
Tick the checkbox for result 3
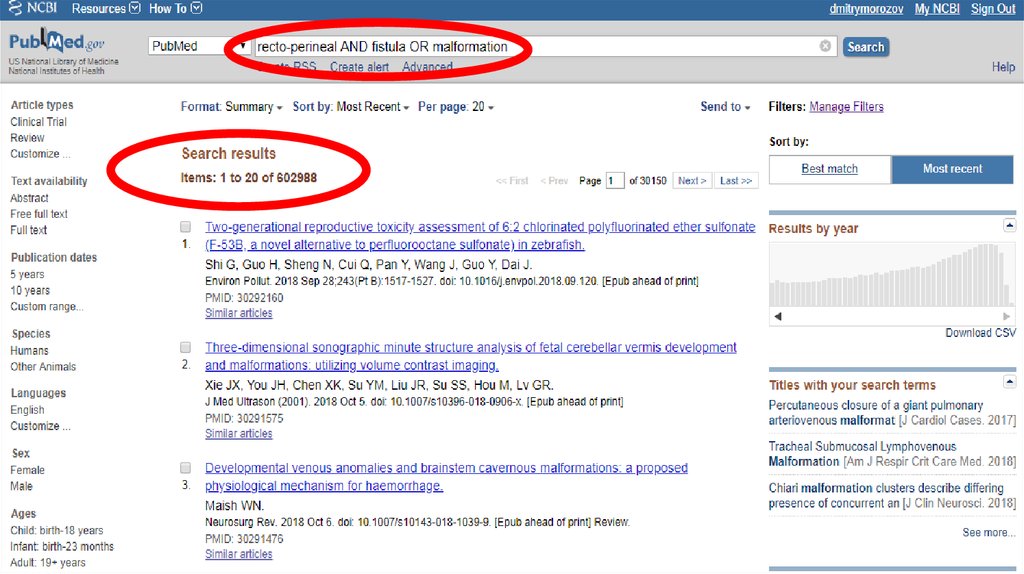click(186, 467)
